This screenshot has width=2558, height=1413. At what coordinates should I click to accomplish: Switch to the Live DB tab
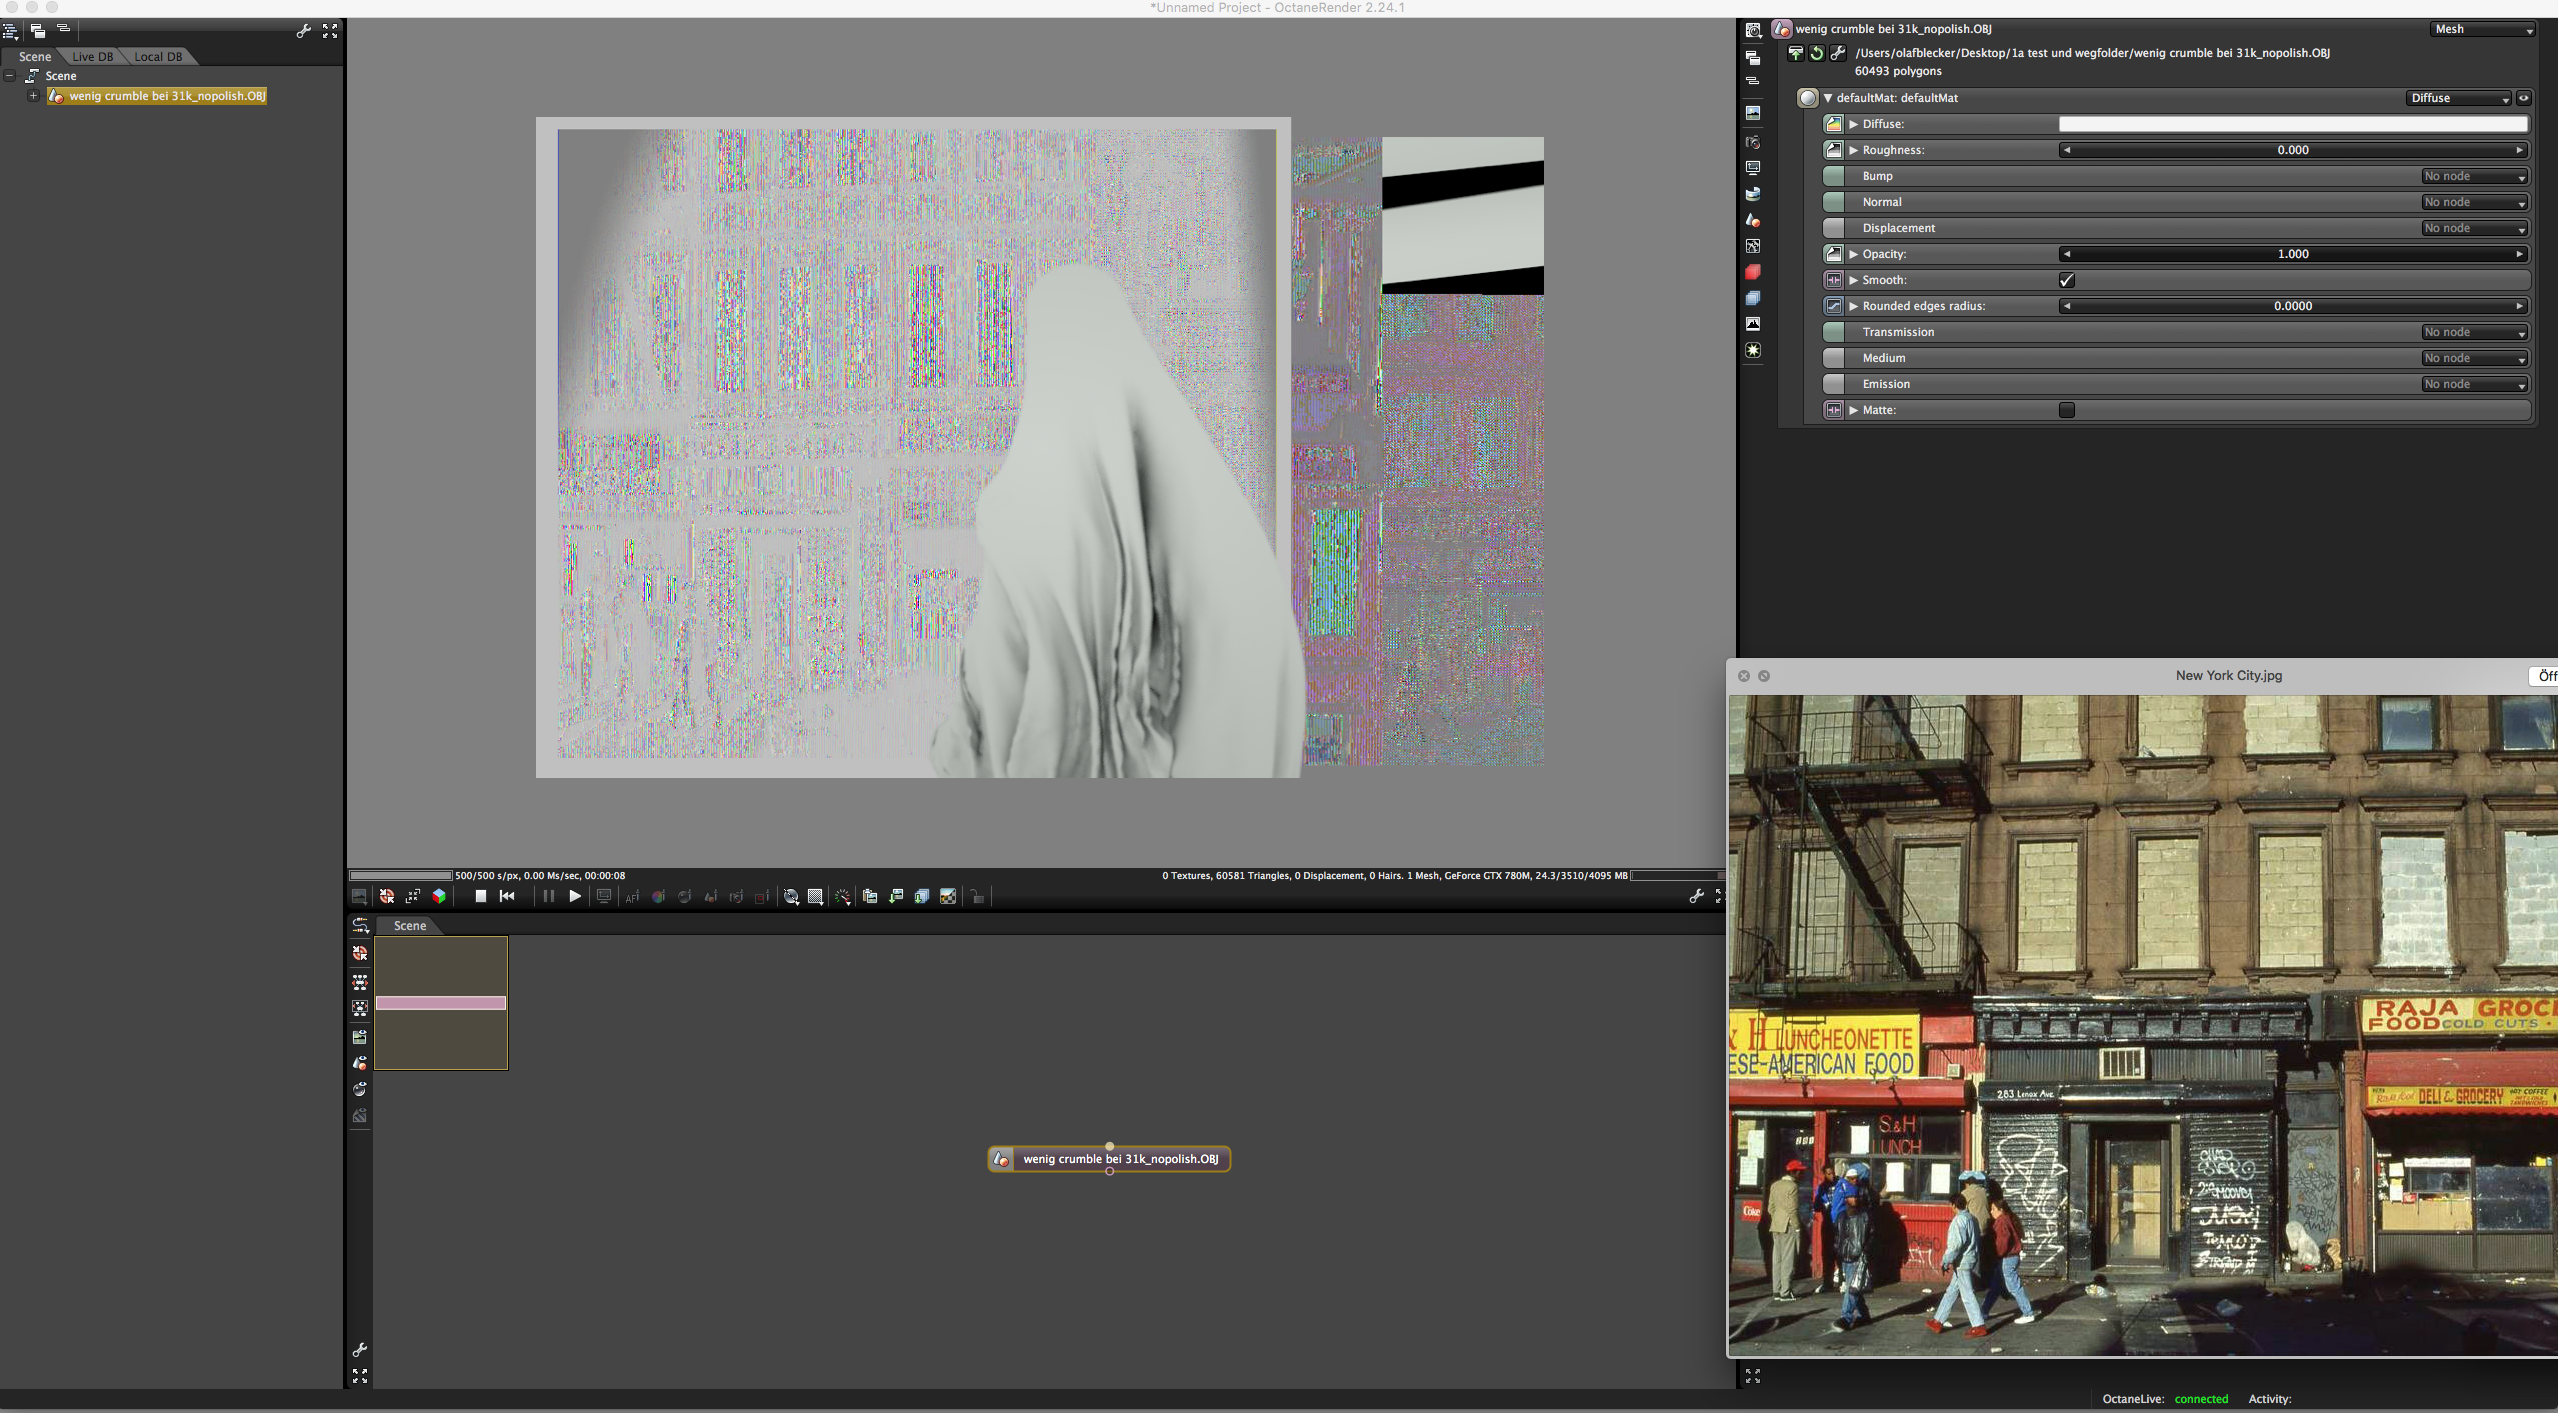pos(92,57)
